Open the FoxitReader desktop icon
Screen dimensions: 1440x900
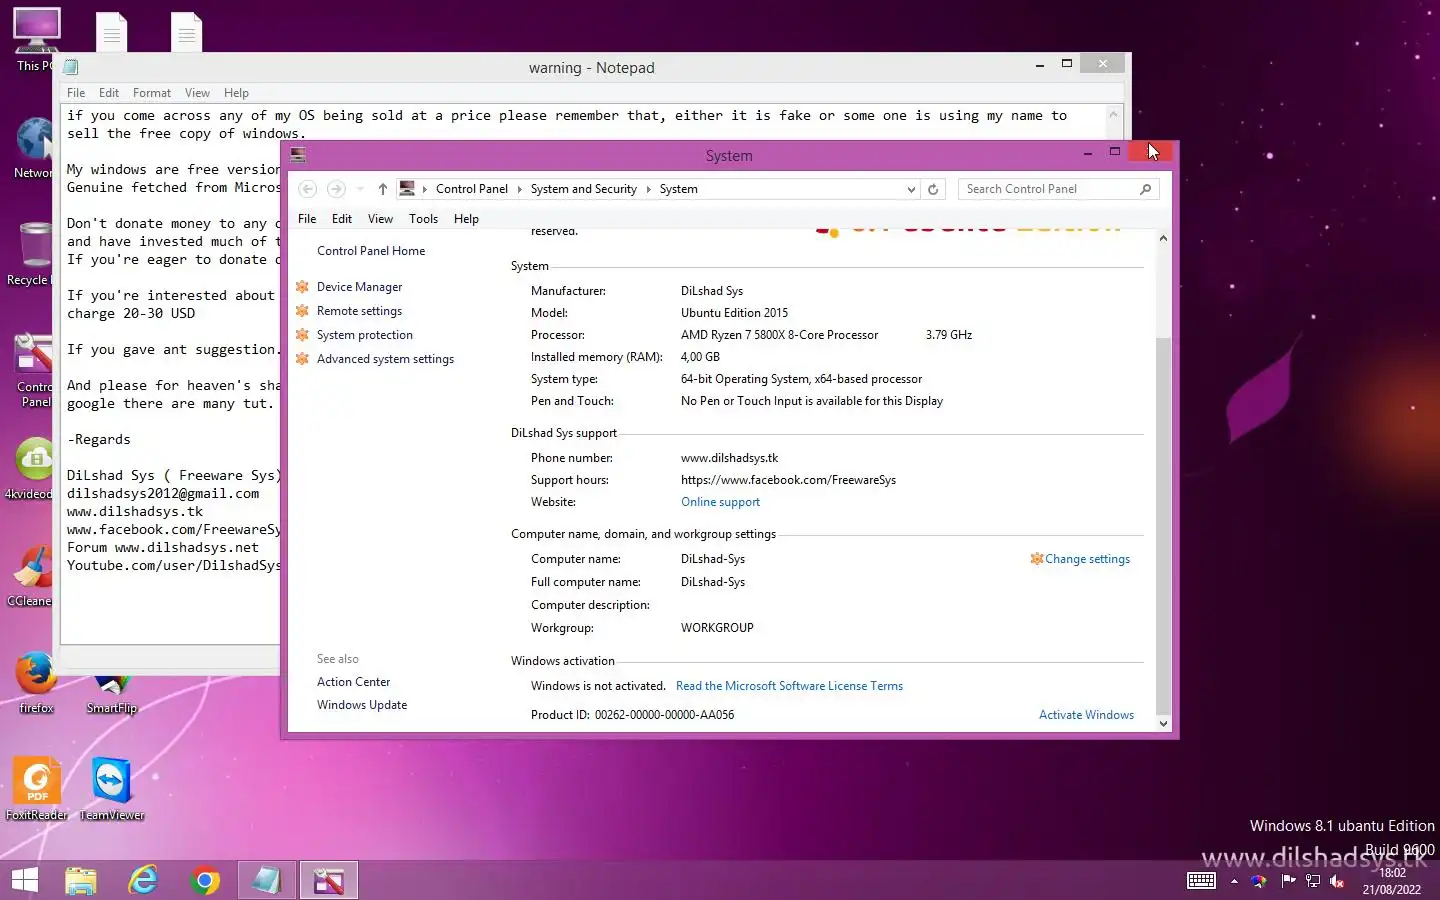[36, 789]
